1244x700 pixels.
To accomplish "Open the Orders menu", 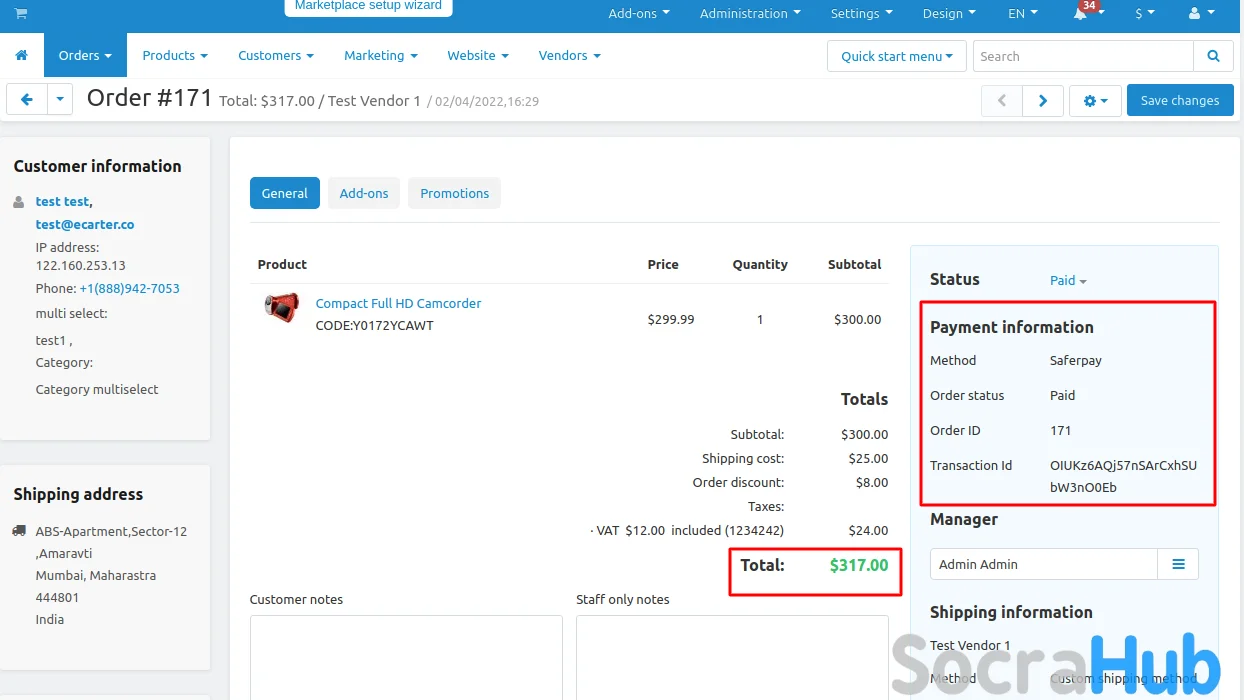I will (85, 55).
